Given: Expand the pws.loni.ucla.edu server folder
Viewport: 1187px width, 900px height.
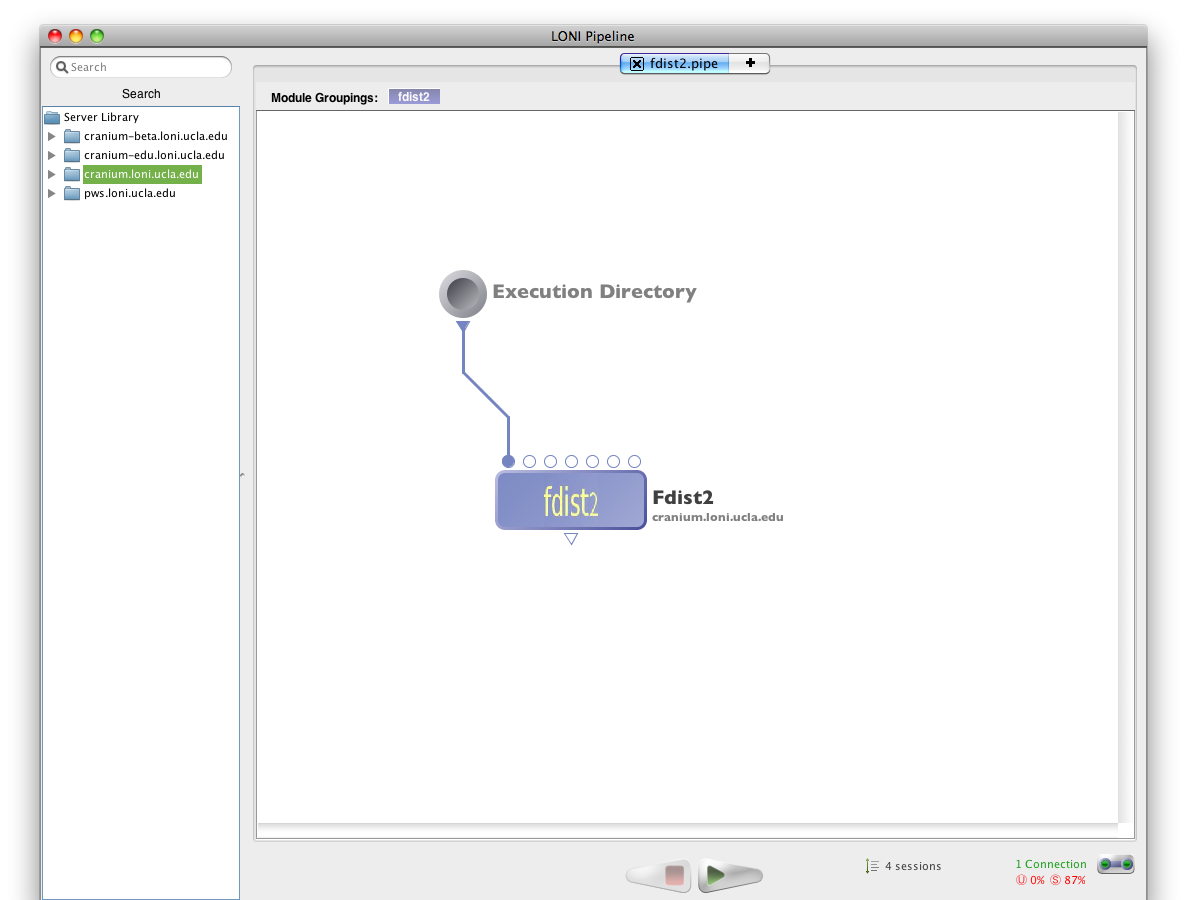Looking at the screenshot, I should click(52, 193).
